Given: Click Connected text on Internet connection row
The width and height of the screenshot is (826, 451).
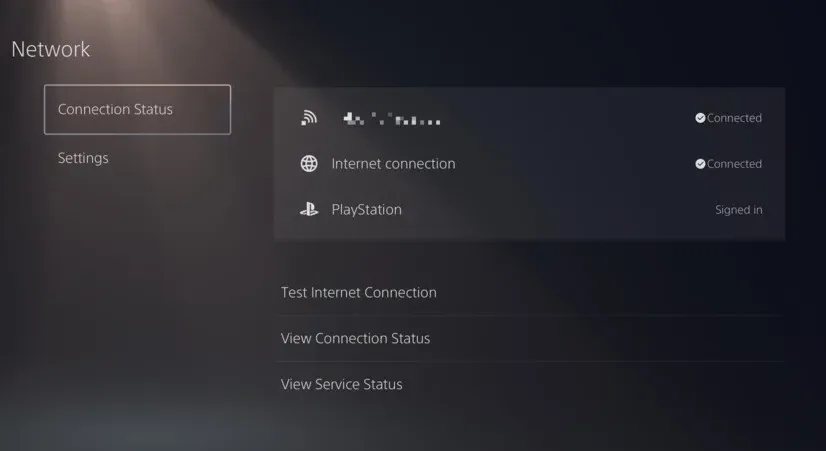Looking at the screenshot, I should click(x=734, y=164).
